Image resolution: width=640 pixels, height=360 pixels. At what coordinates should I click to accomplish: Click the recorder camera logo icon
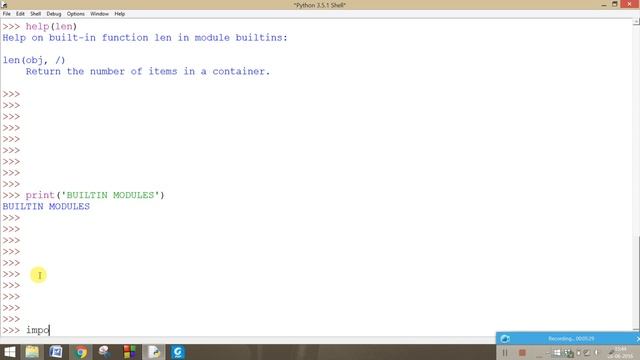coord(505,339)
